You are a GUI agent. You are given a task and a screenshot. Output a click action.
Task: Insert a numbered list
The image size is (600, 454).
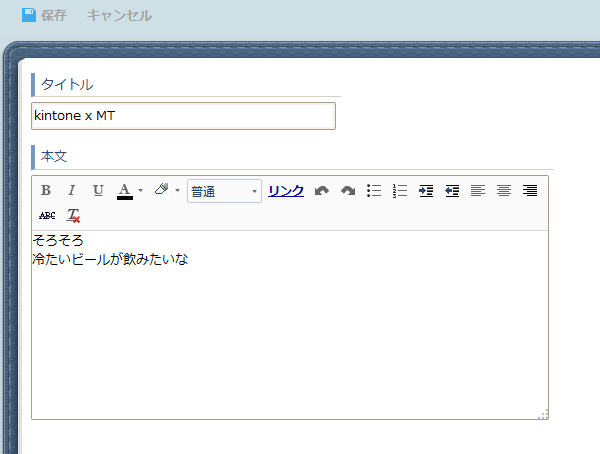[400, 190]
